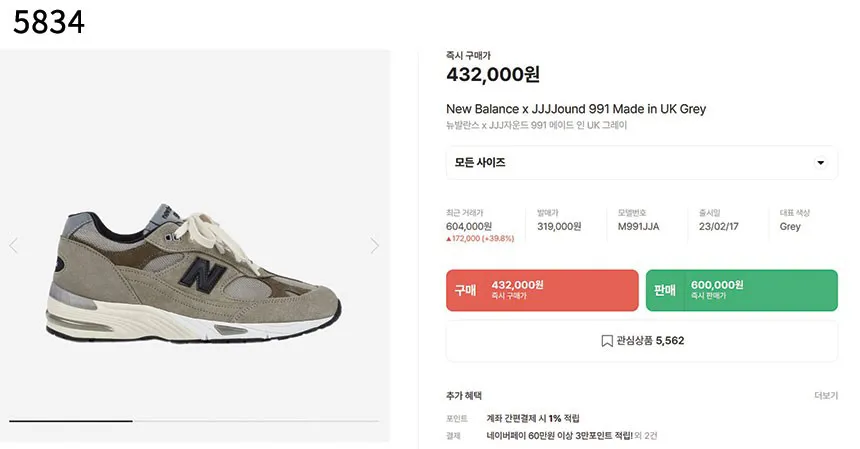Click the 발매가 319,000원 release price
Viewport: 860px width, 449px height.
559,227
